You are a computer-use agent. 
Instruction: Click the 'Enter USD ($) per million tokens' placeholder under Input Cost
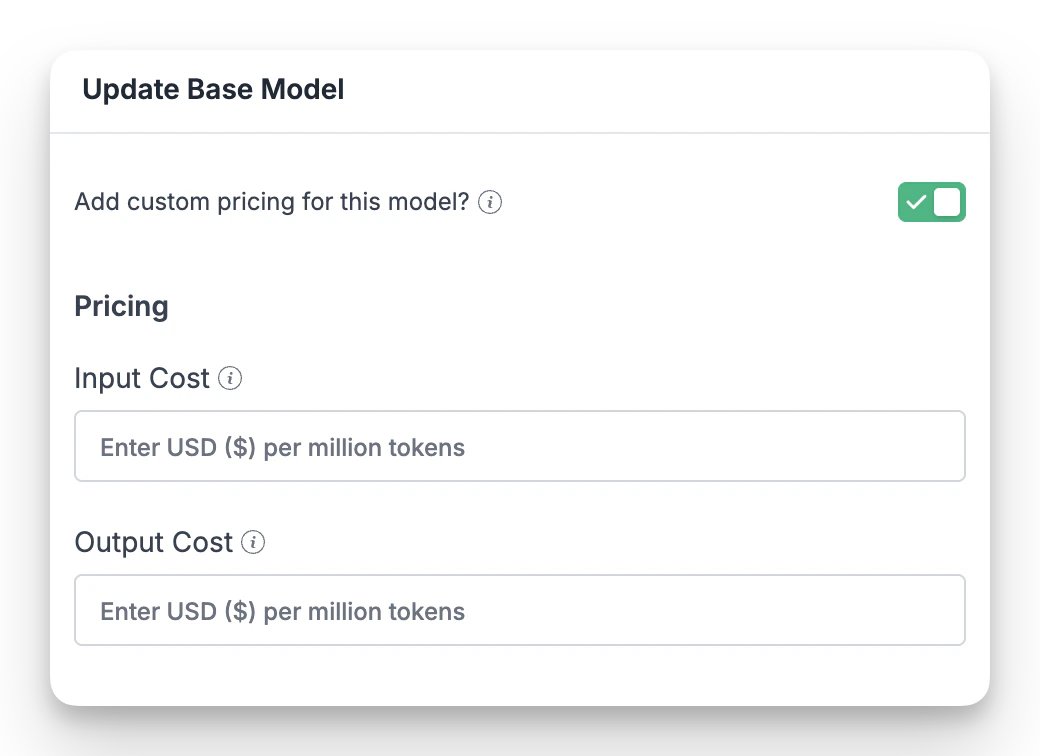282,447
